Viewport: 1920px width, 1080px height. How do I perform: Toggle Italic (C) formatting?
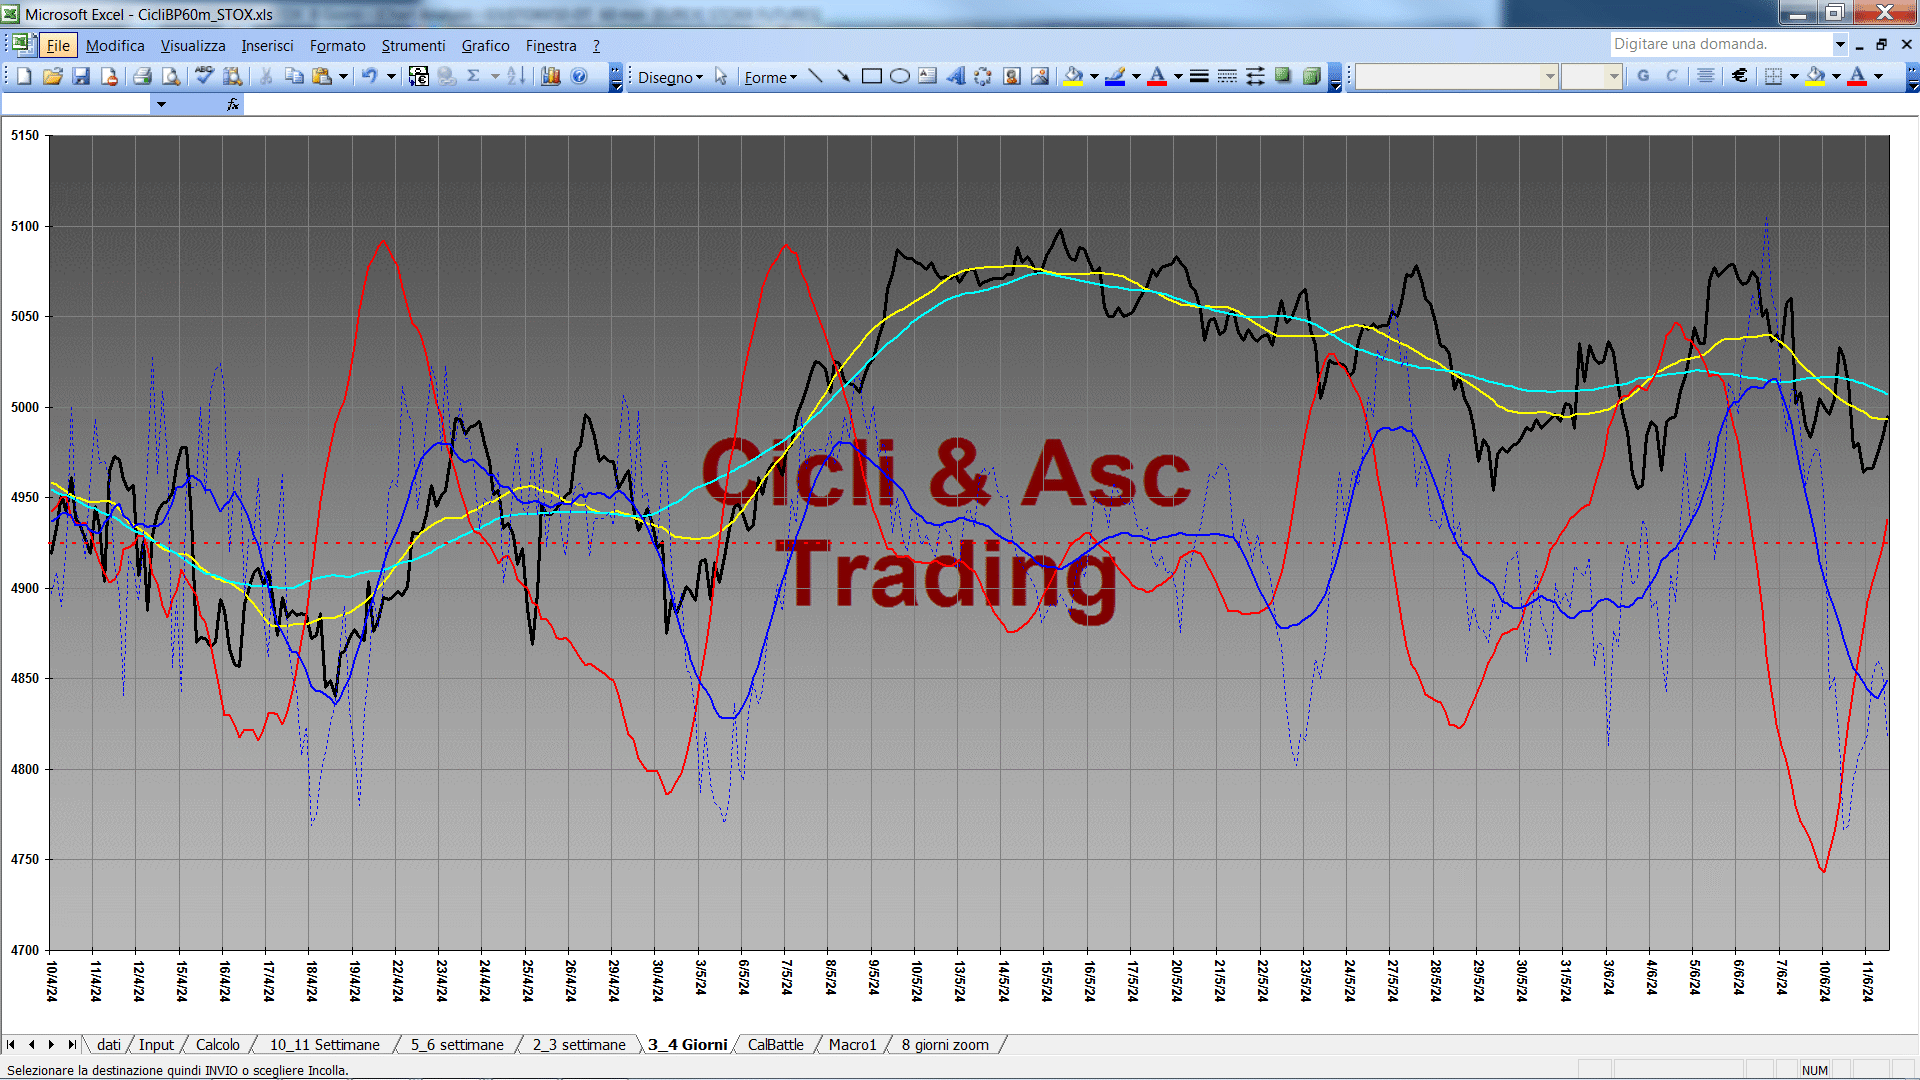1671,76
